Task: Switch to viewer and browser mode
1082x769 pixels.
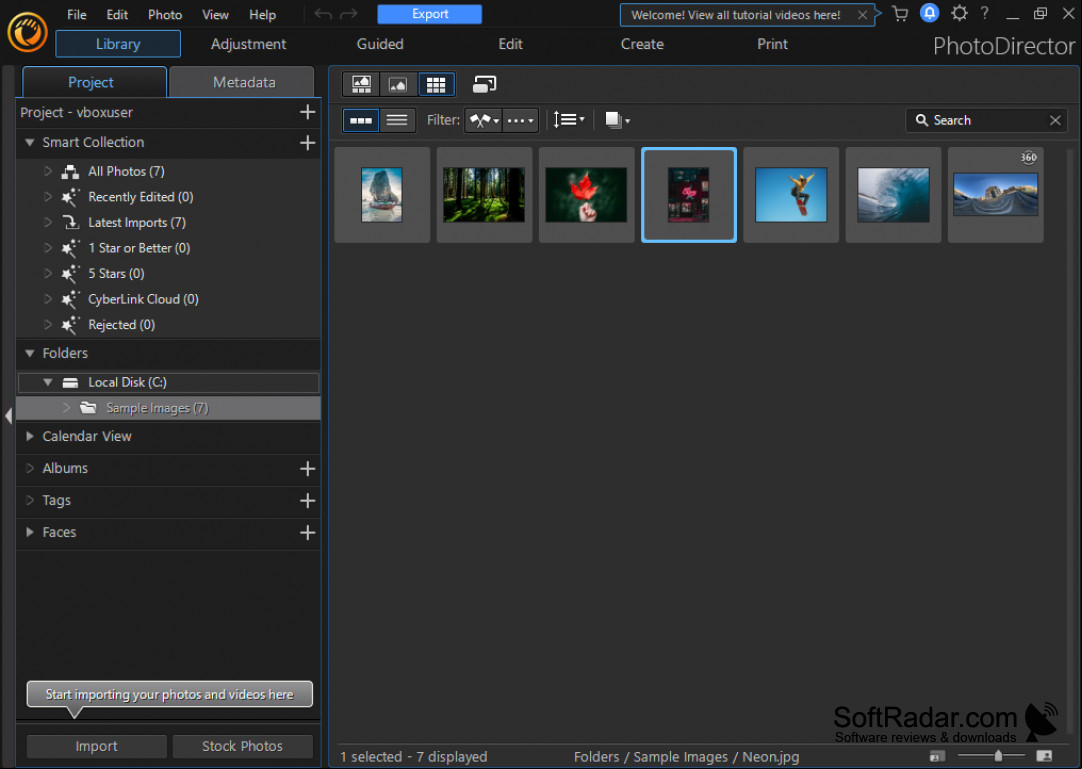Action: tap(361, 84)
